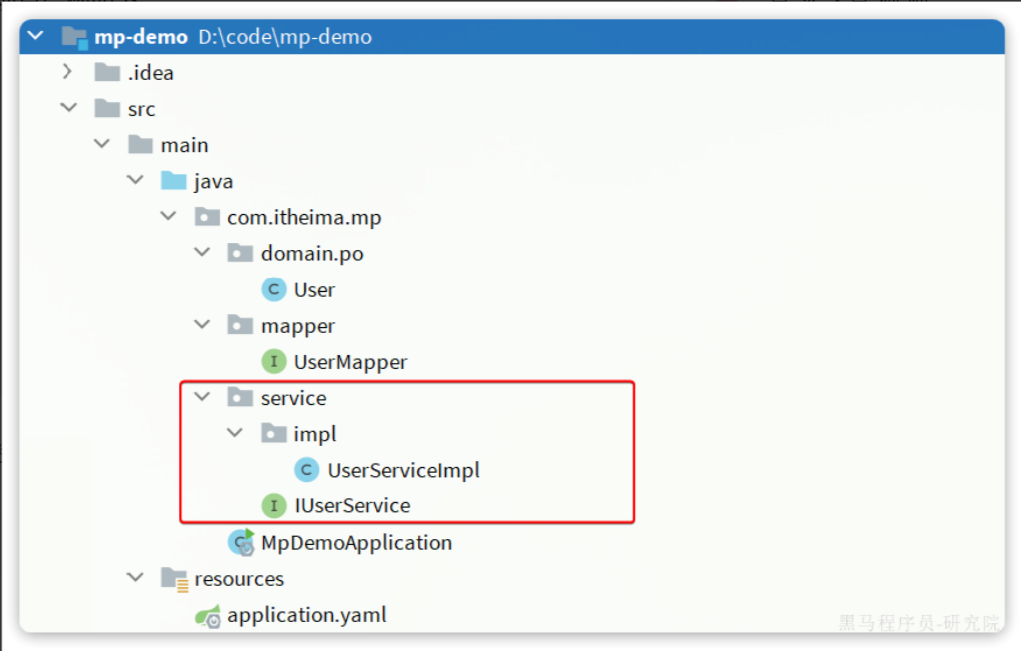Click the IUserService interface icon
Image resolution: width=1021 pixels, height=651 pixels.
(x=273, y=506)
